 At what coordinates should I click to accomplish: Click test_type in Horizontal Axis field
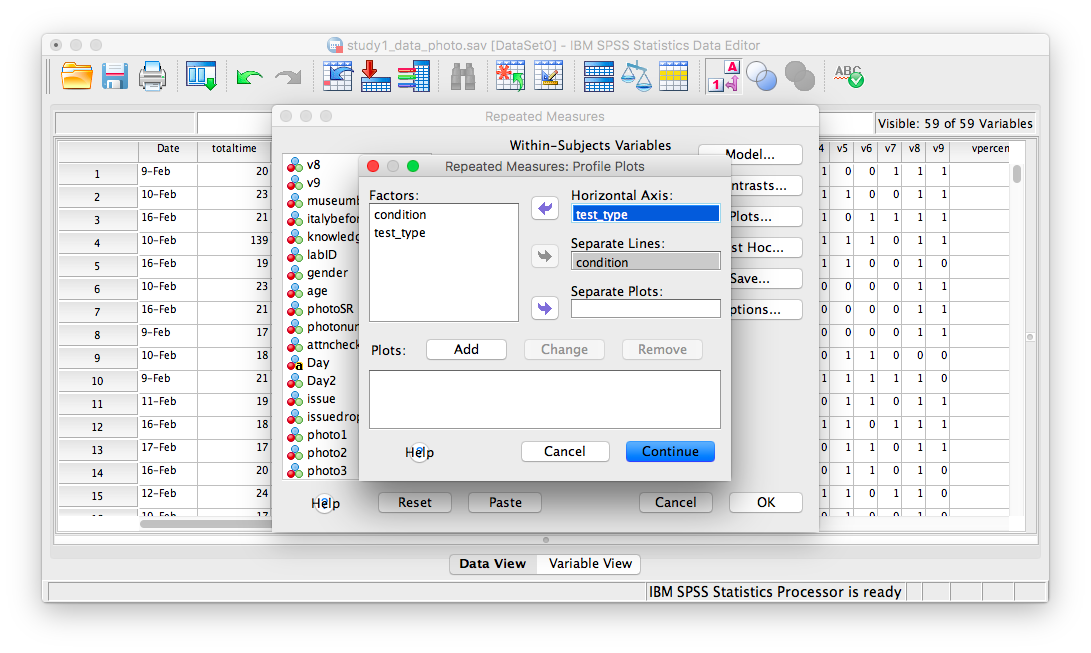click(646, 214)
